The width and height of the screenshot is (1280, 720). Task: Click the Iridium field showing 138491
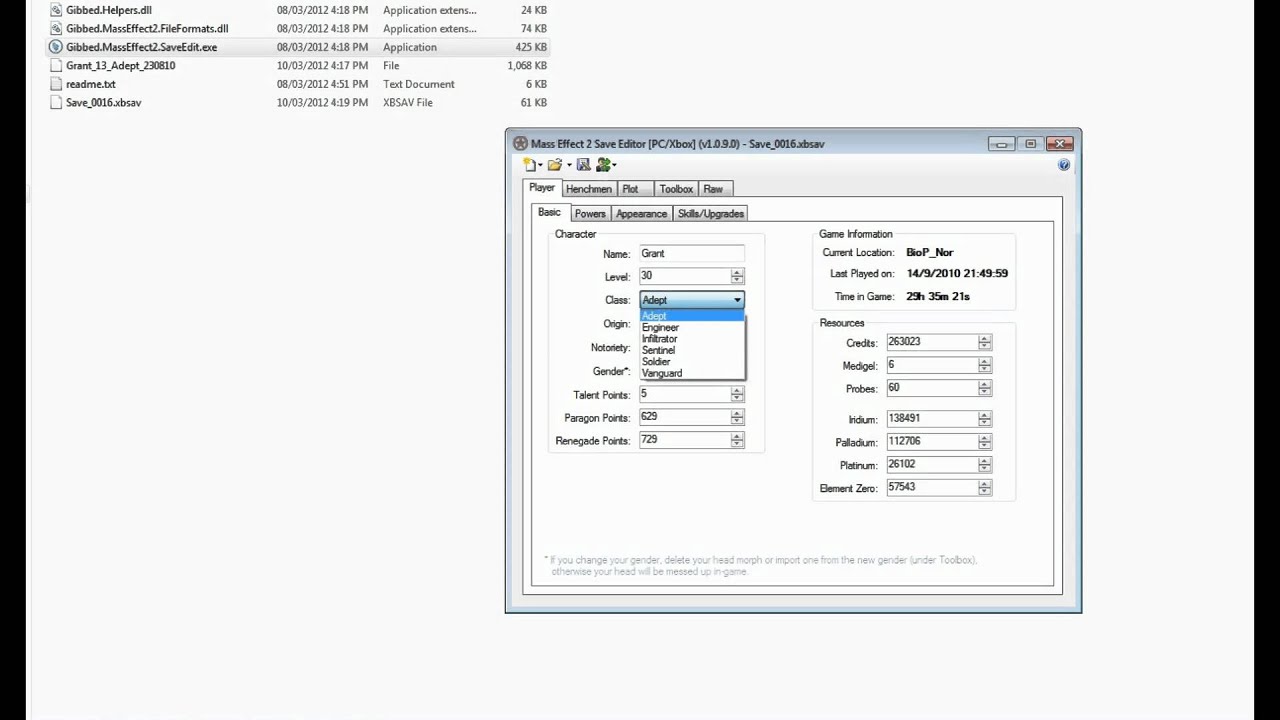pyautogui.click(x=932, y=419)
